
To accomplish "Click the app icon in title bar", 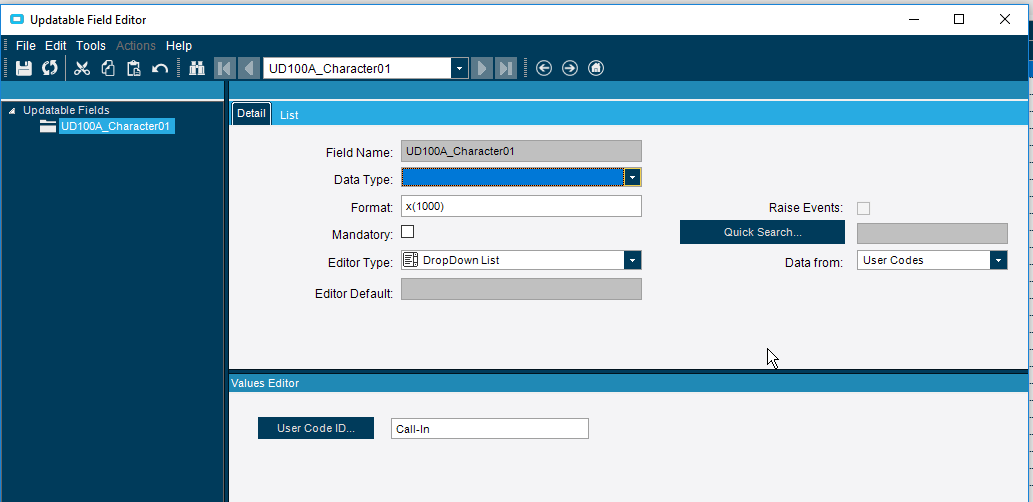I will click(17, 19).
